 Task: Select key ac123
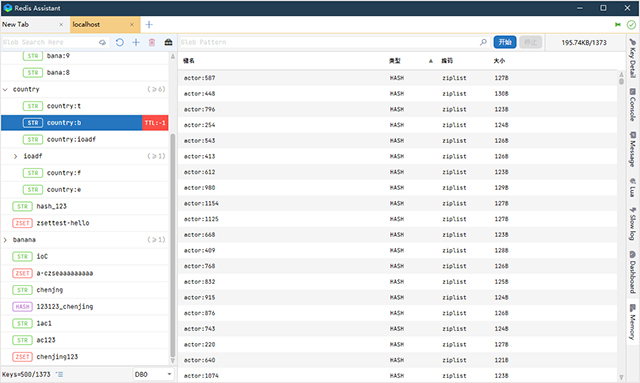84,340
